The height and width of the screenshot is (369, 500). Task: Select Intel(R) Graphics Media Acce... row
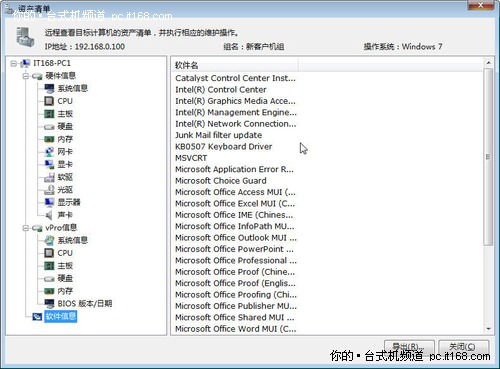[x=235, y=101]
